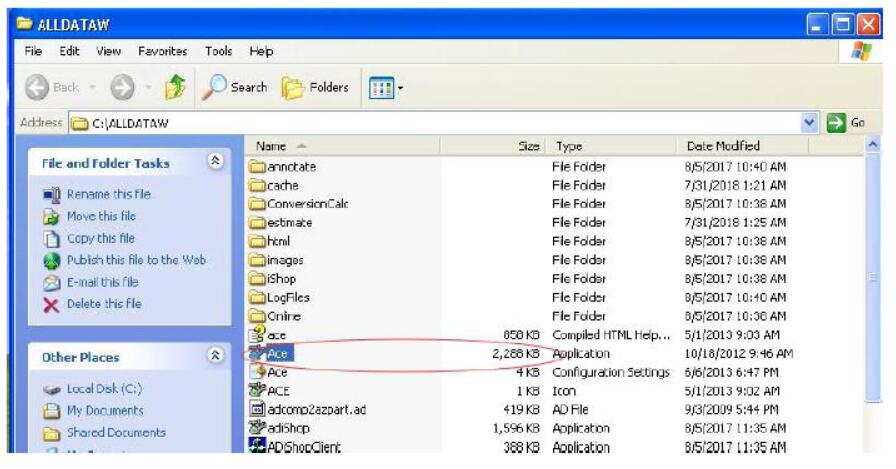Open the Favorites menu
This screenshot has height=469, width=896.
(162, 51)
